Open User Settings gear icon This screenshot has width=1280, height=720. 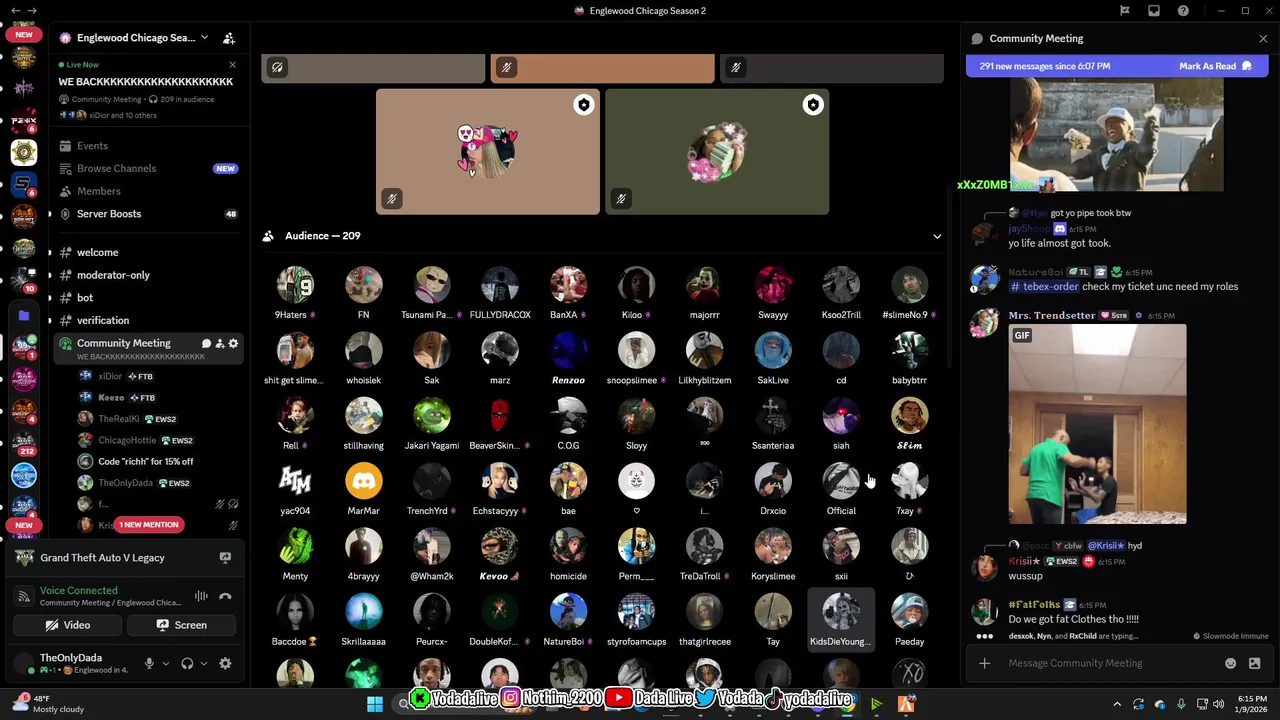point(225,663)
